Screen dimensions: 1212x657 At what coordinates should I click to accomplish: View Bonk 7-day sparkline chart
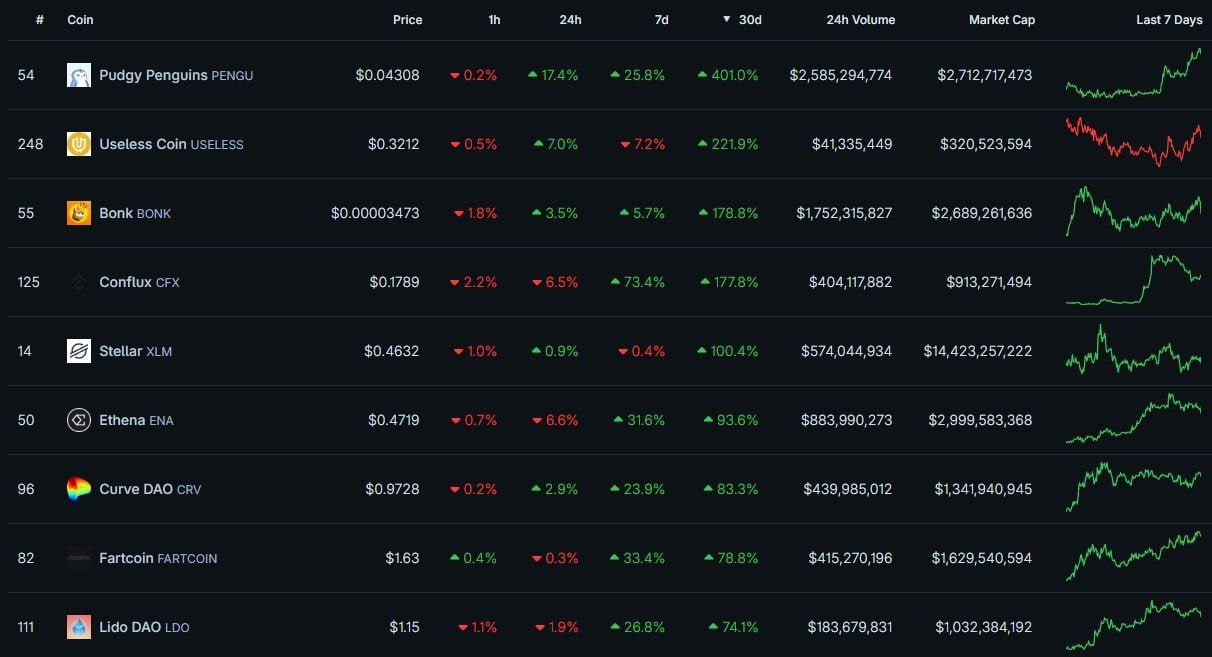click(1134, 211)
